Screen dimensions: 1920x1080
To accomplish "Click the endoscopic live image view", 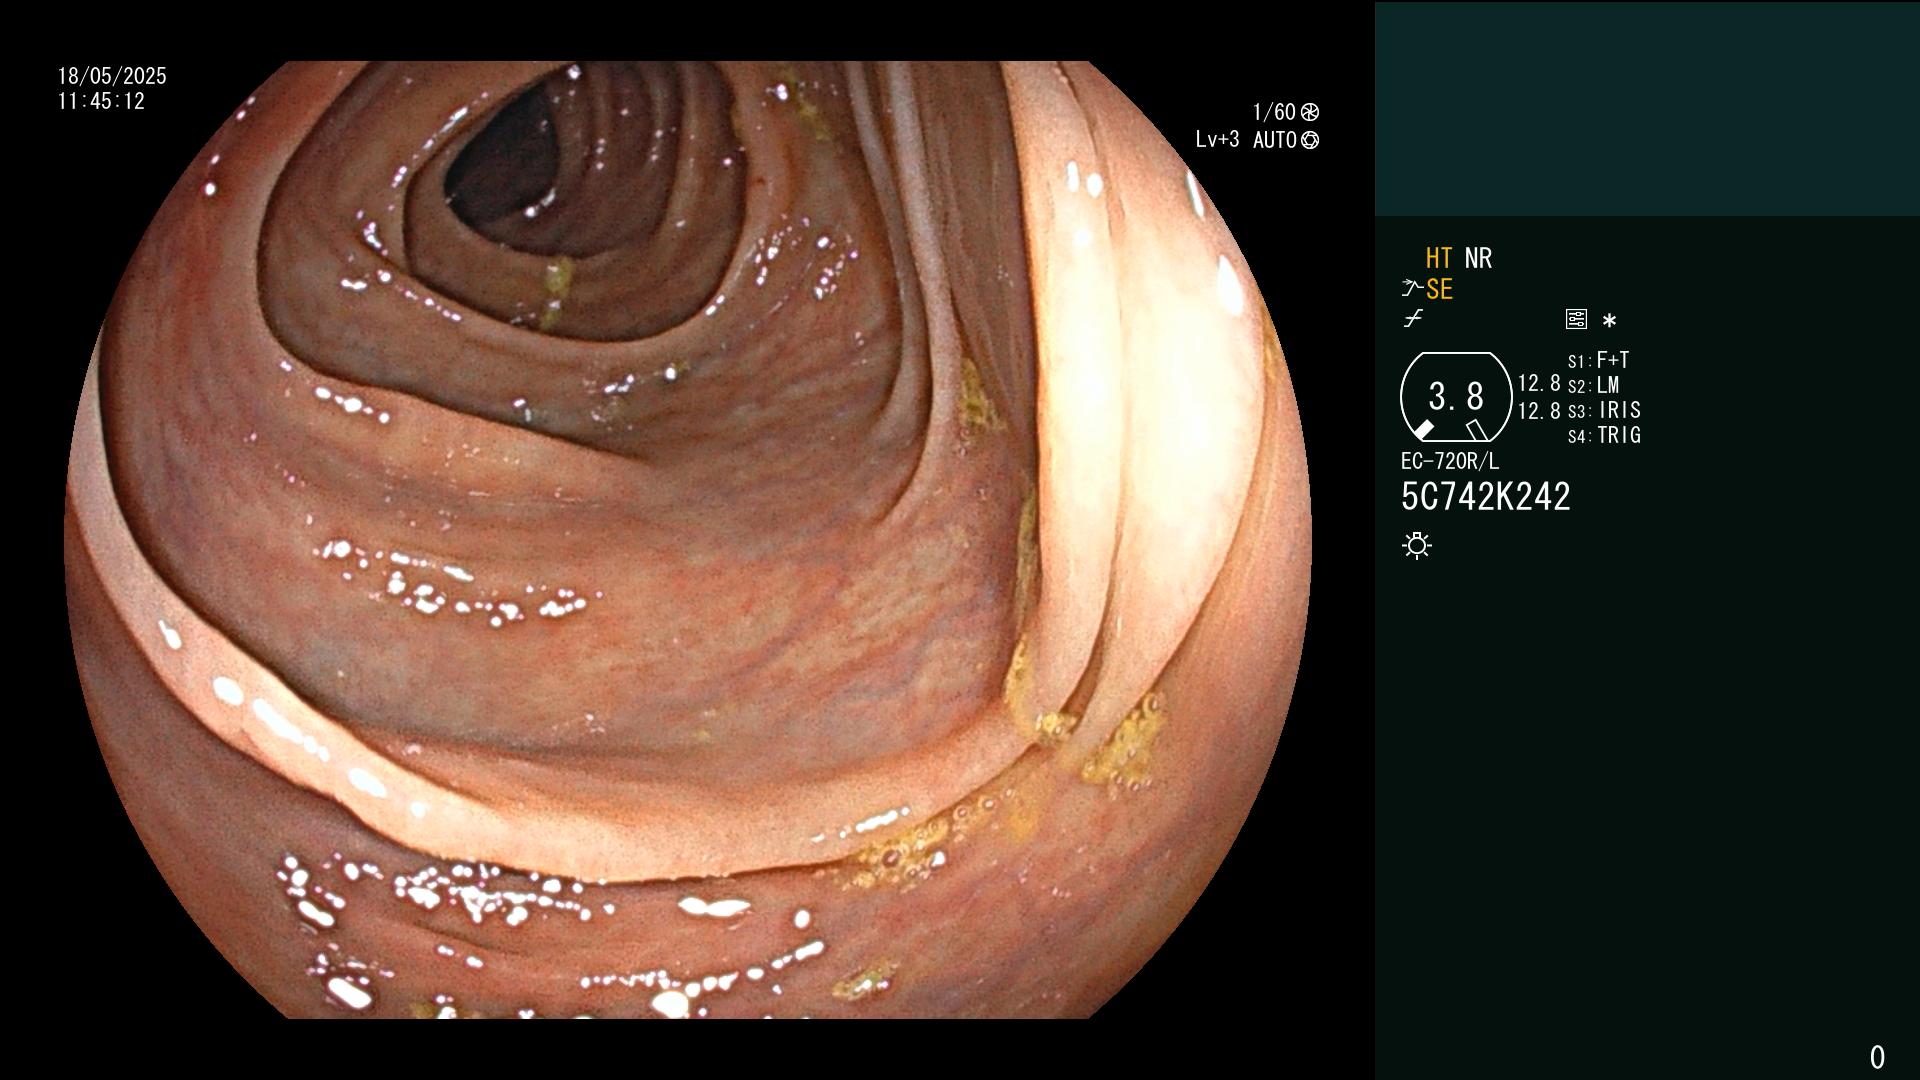I will [x=688, y=540].
